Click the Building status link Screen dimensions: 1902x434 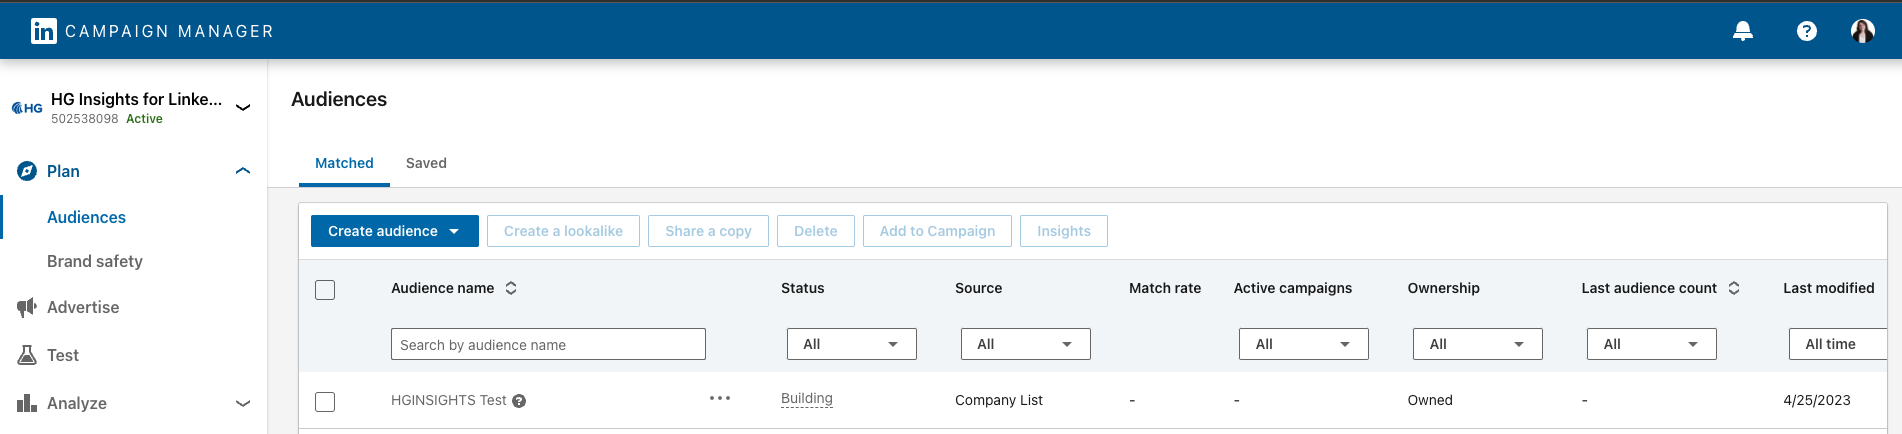[x=806, y=398]
